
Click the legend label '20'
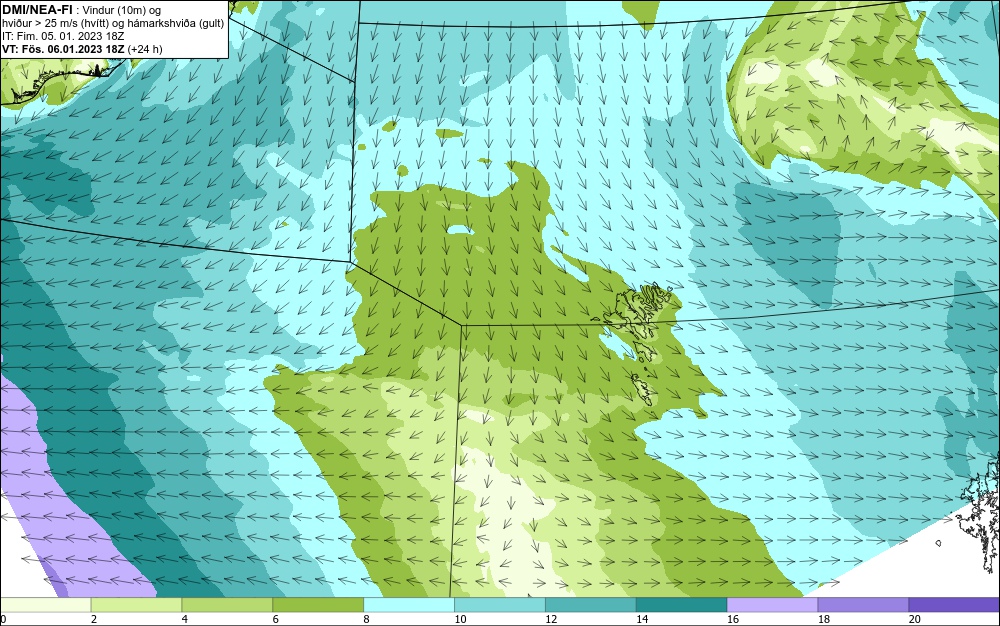(x=915, y=619)
